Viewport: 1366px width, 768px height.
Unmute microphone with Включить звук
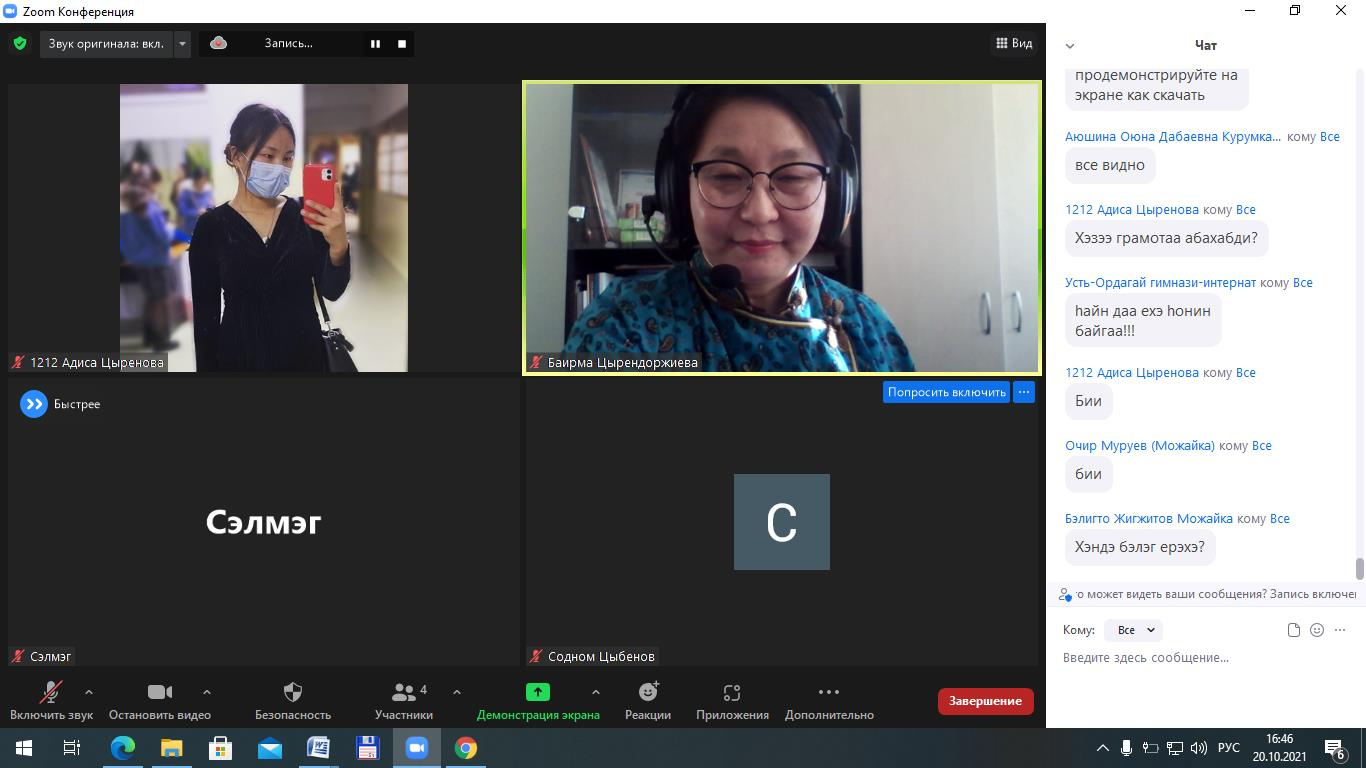(51, 700)
